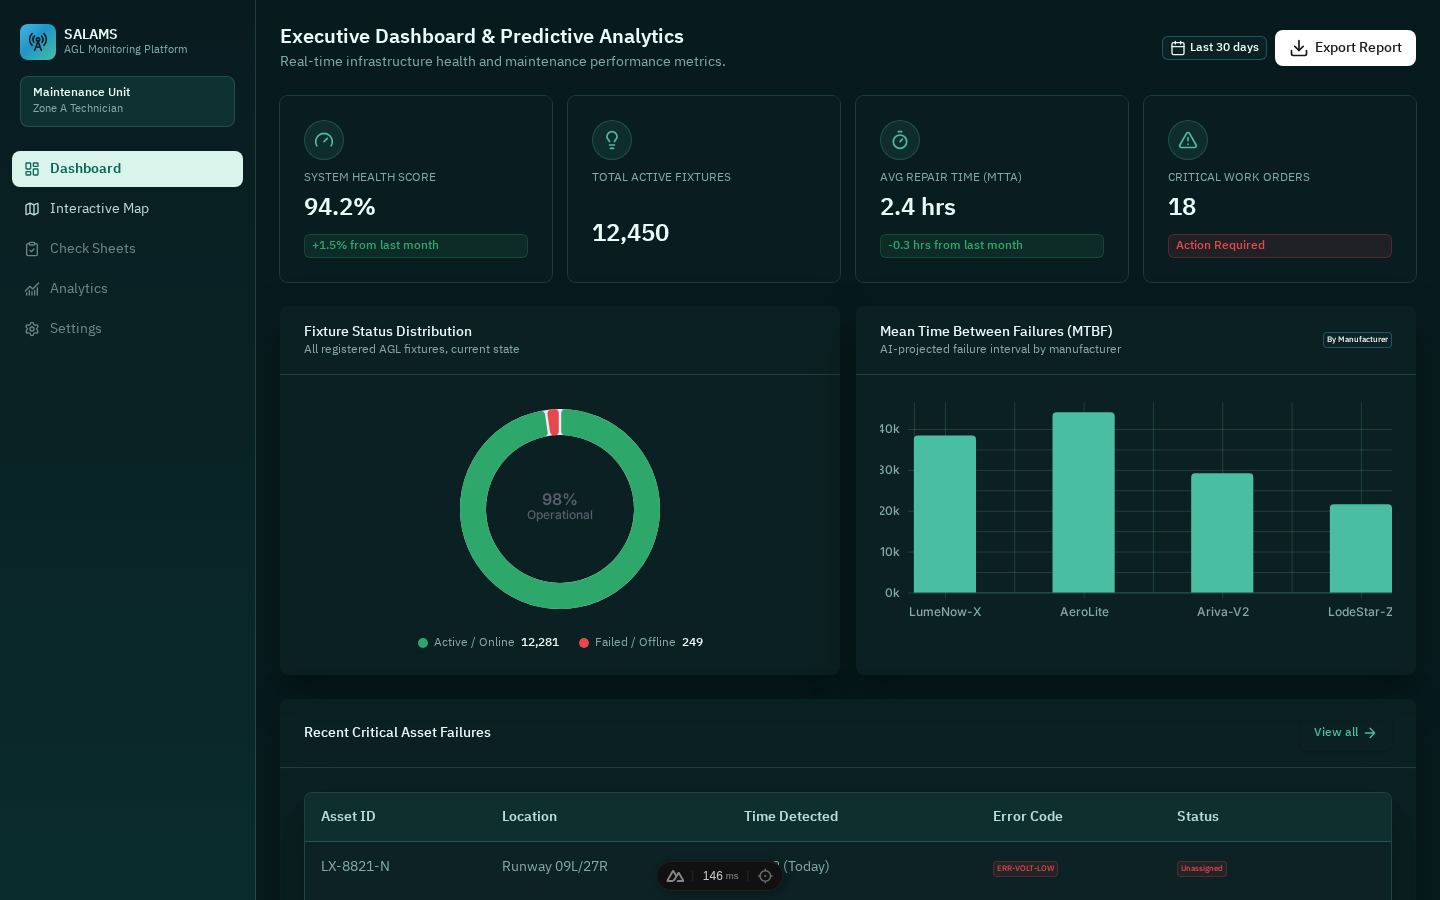
Task: Click the Time Detected column header
Action: 791,817
